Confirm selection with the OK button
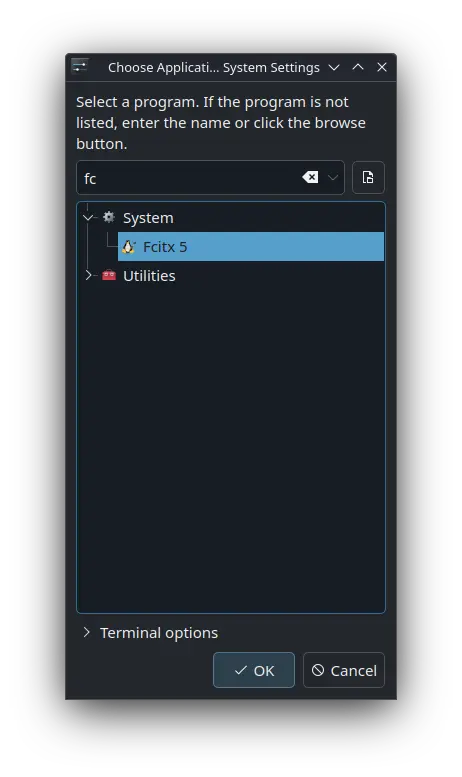This screenshot has width=462, height=777. (x=254, y=670)
